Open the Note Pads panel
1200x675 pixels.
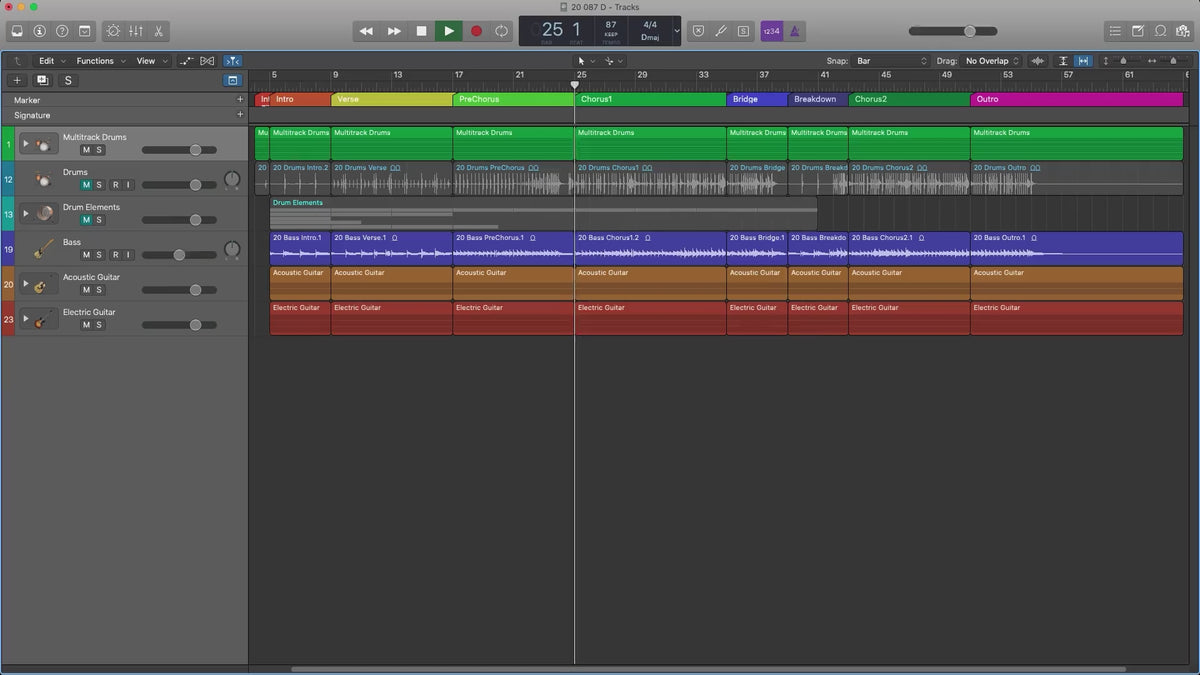[1139, 31]
